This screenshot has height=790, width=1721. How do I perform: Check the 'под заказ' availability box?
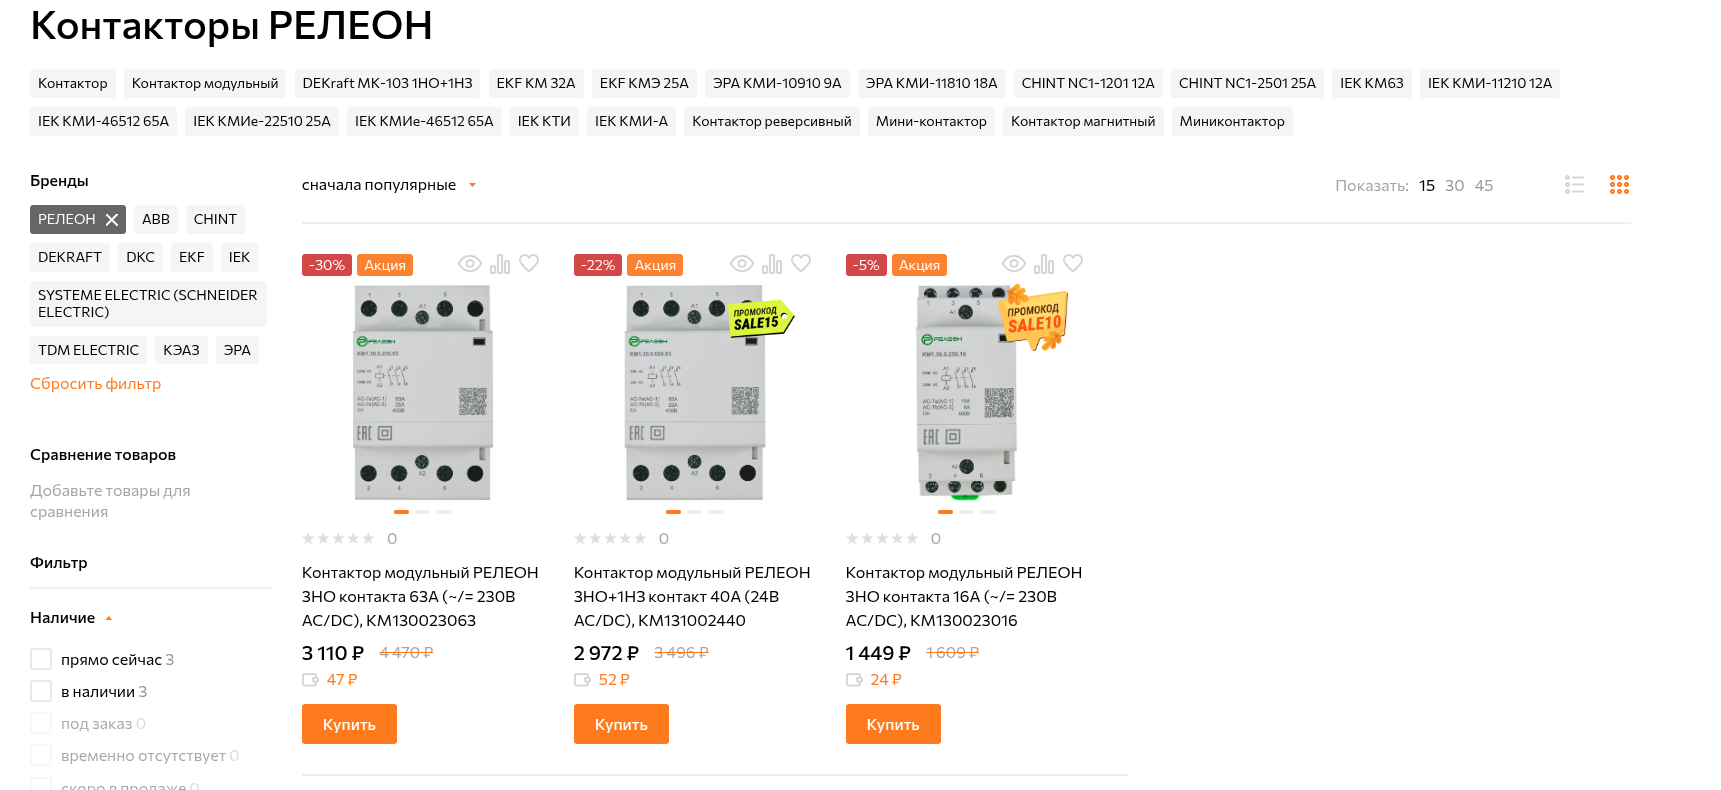[41, 723]
